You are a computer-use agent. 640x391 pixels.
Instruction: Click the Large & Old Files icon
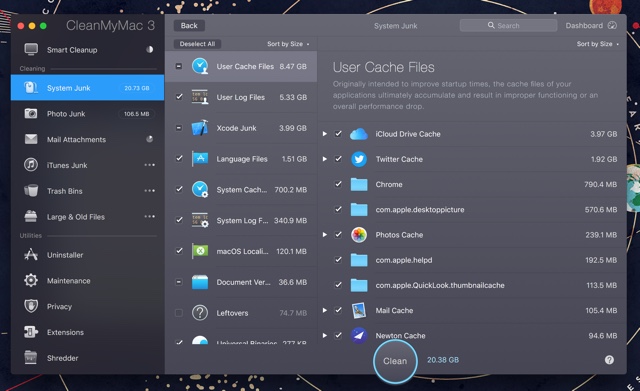(x=31, y=216)
